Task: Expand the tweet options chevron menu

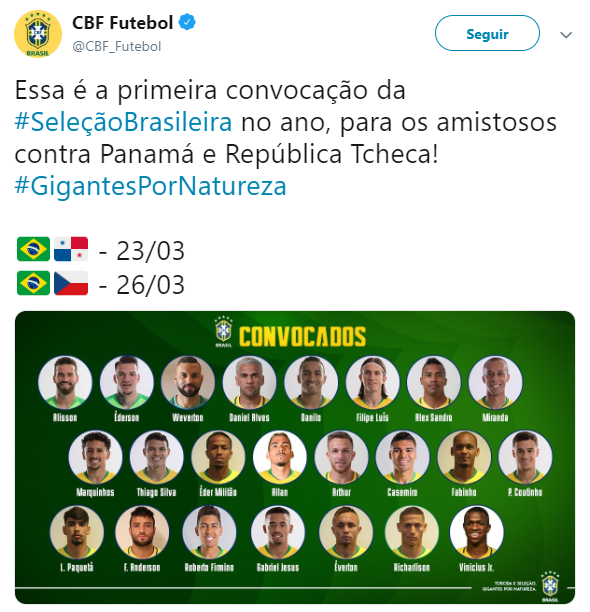Action: pyautogui.click(x=566, y=35)
